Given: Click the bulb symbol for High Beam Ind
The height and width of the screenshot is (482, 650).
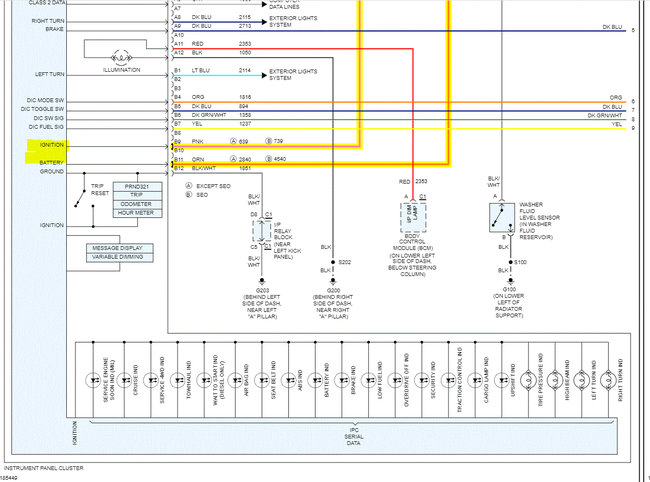Looking at the screenshot, I should click(555, 380).
